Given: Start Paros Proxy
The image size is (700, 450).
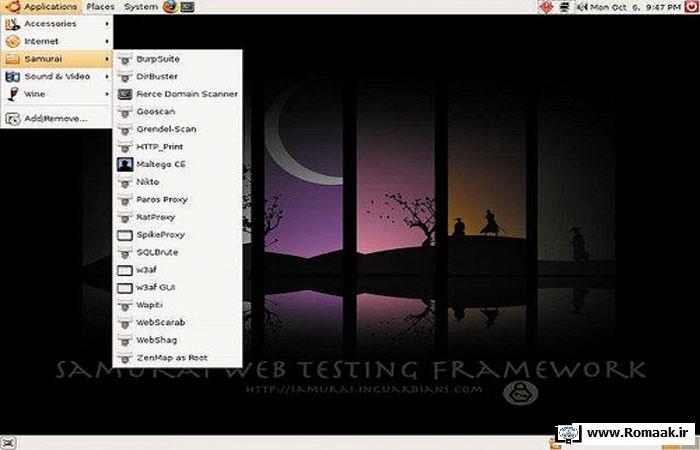Looking at the screenshot, I should [178, 200].
